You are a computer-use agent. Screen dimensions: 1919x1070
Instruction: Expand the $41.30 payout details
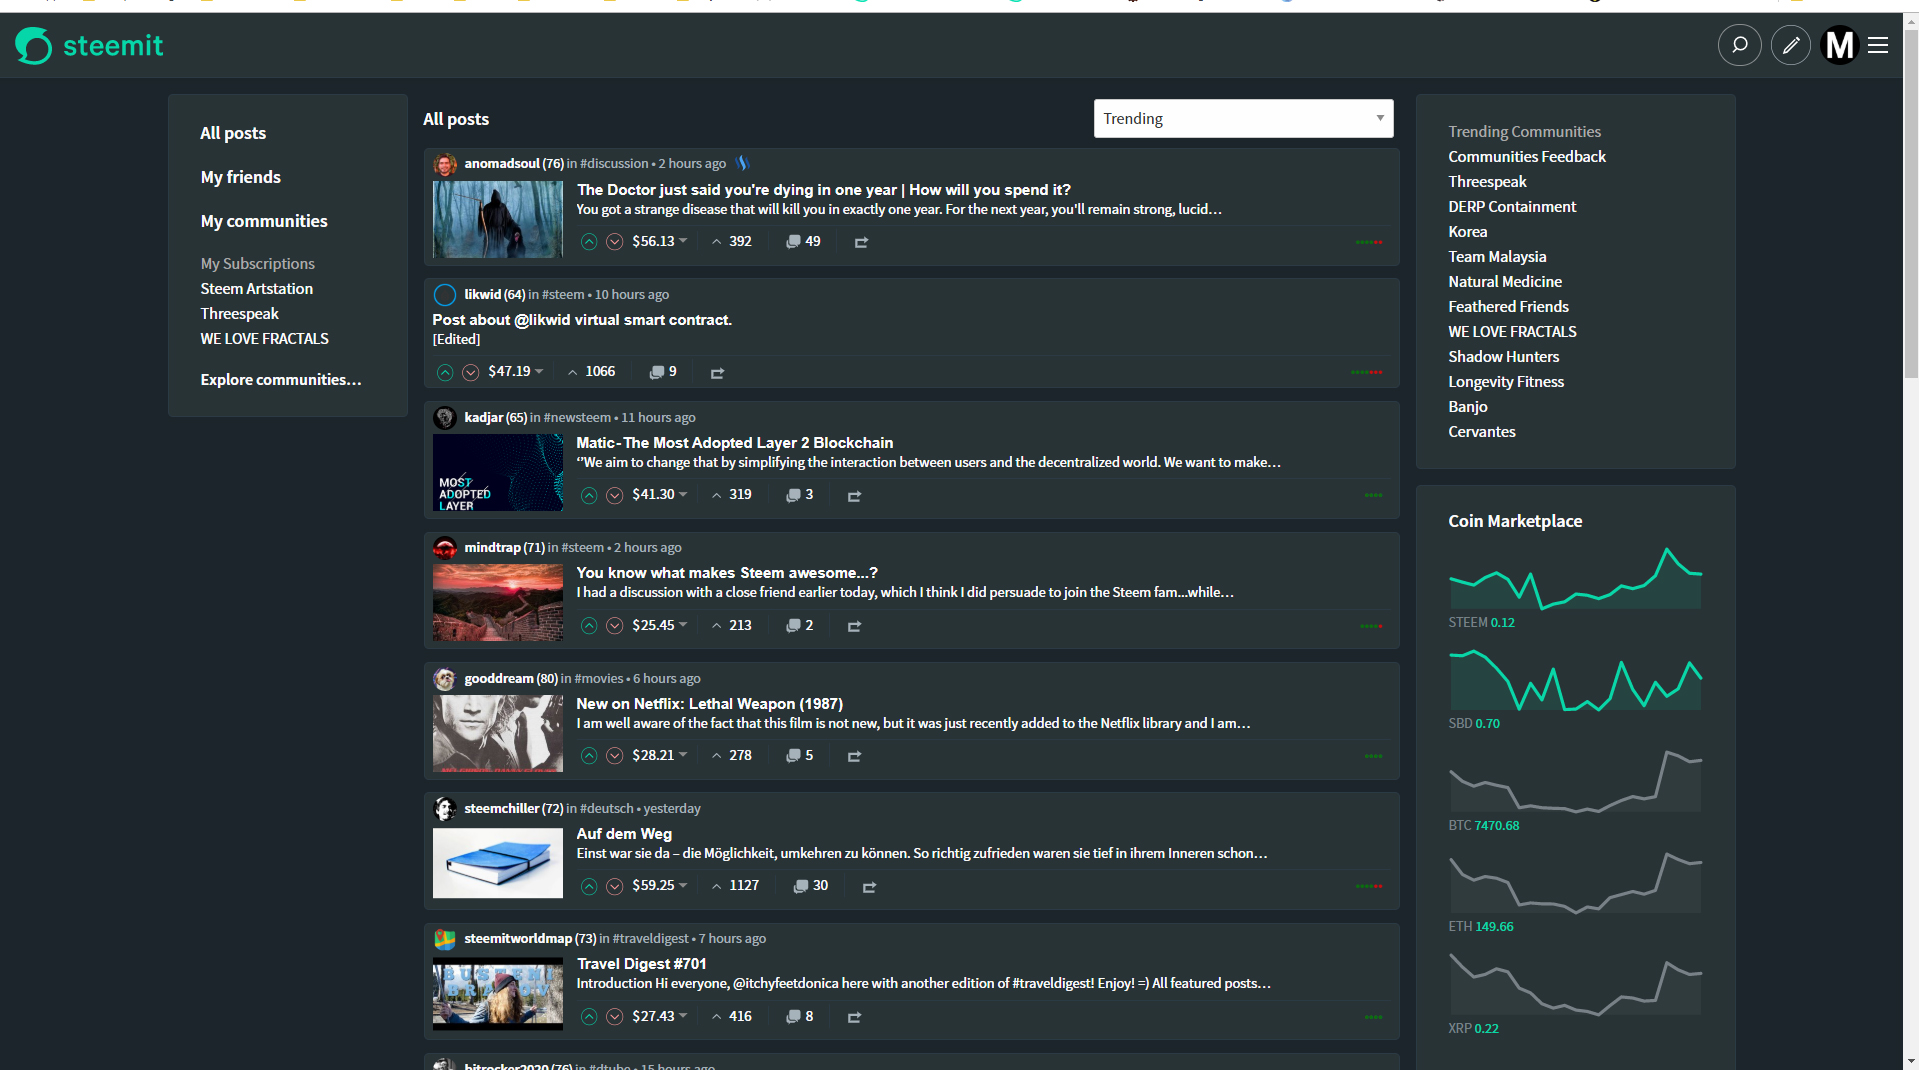click(660, 494)
